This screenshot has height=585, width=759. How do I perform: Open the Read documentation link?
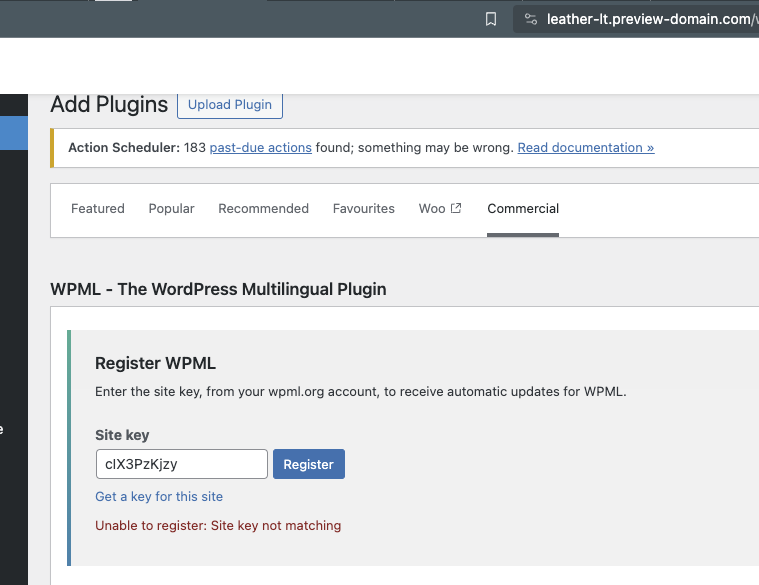click(586, 148)
